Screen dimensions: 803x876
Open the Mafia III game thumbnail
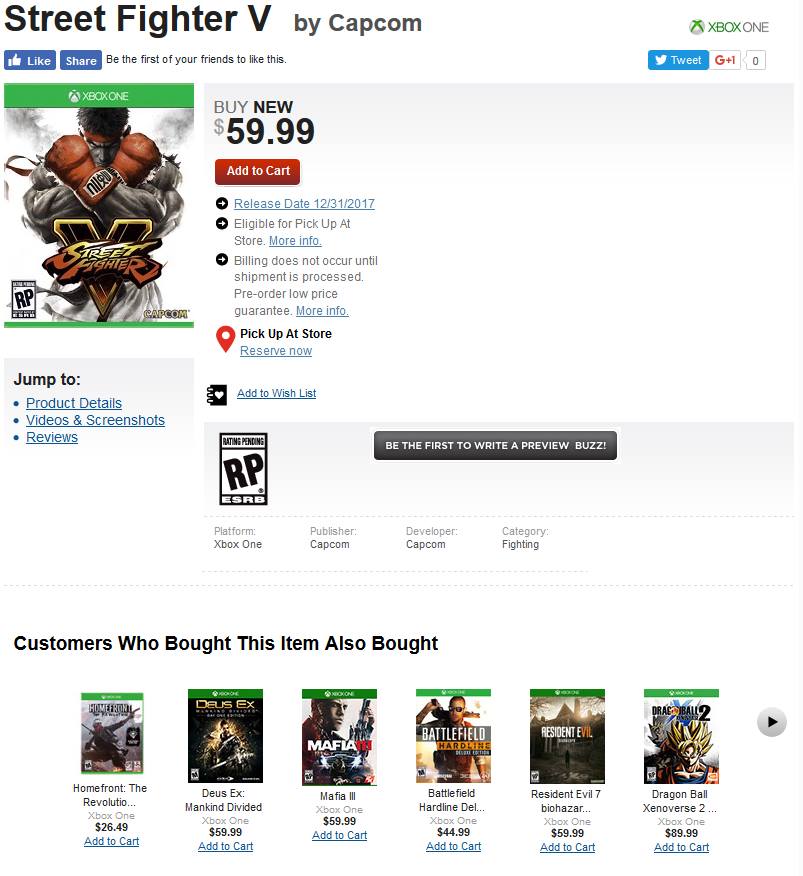click(x=339, y=737)
